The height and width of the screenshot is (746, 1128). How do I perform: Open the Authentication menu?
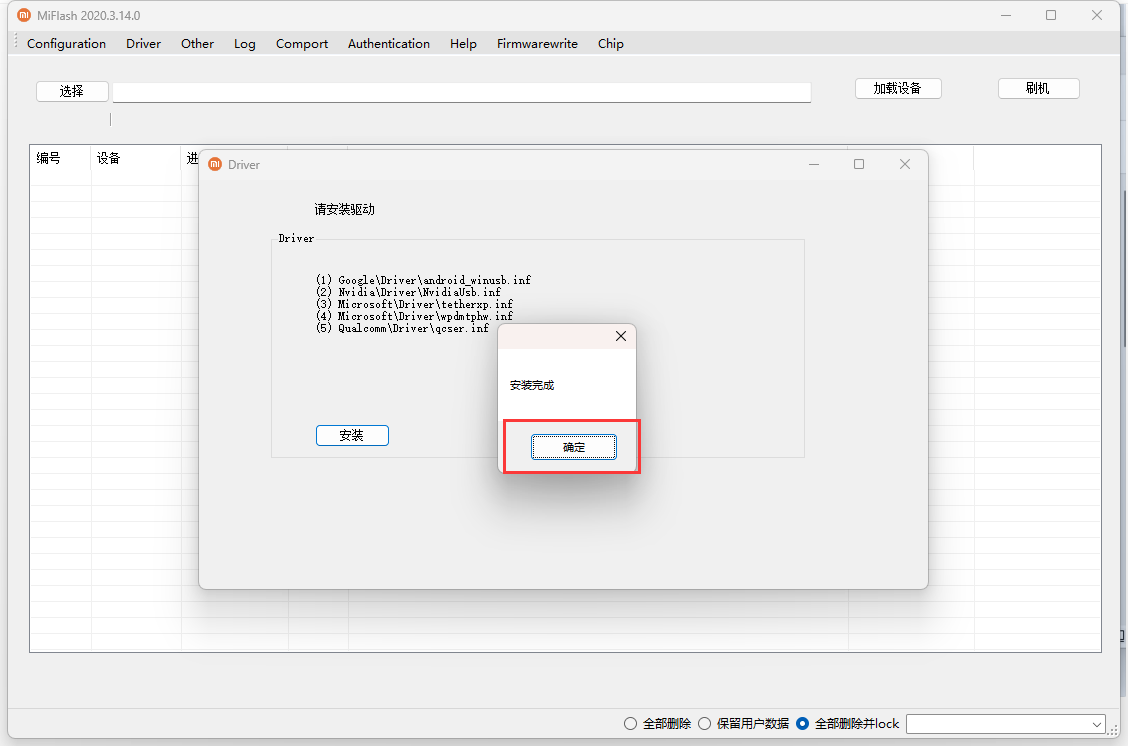[x=388, y=43]
